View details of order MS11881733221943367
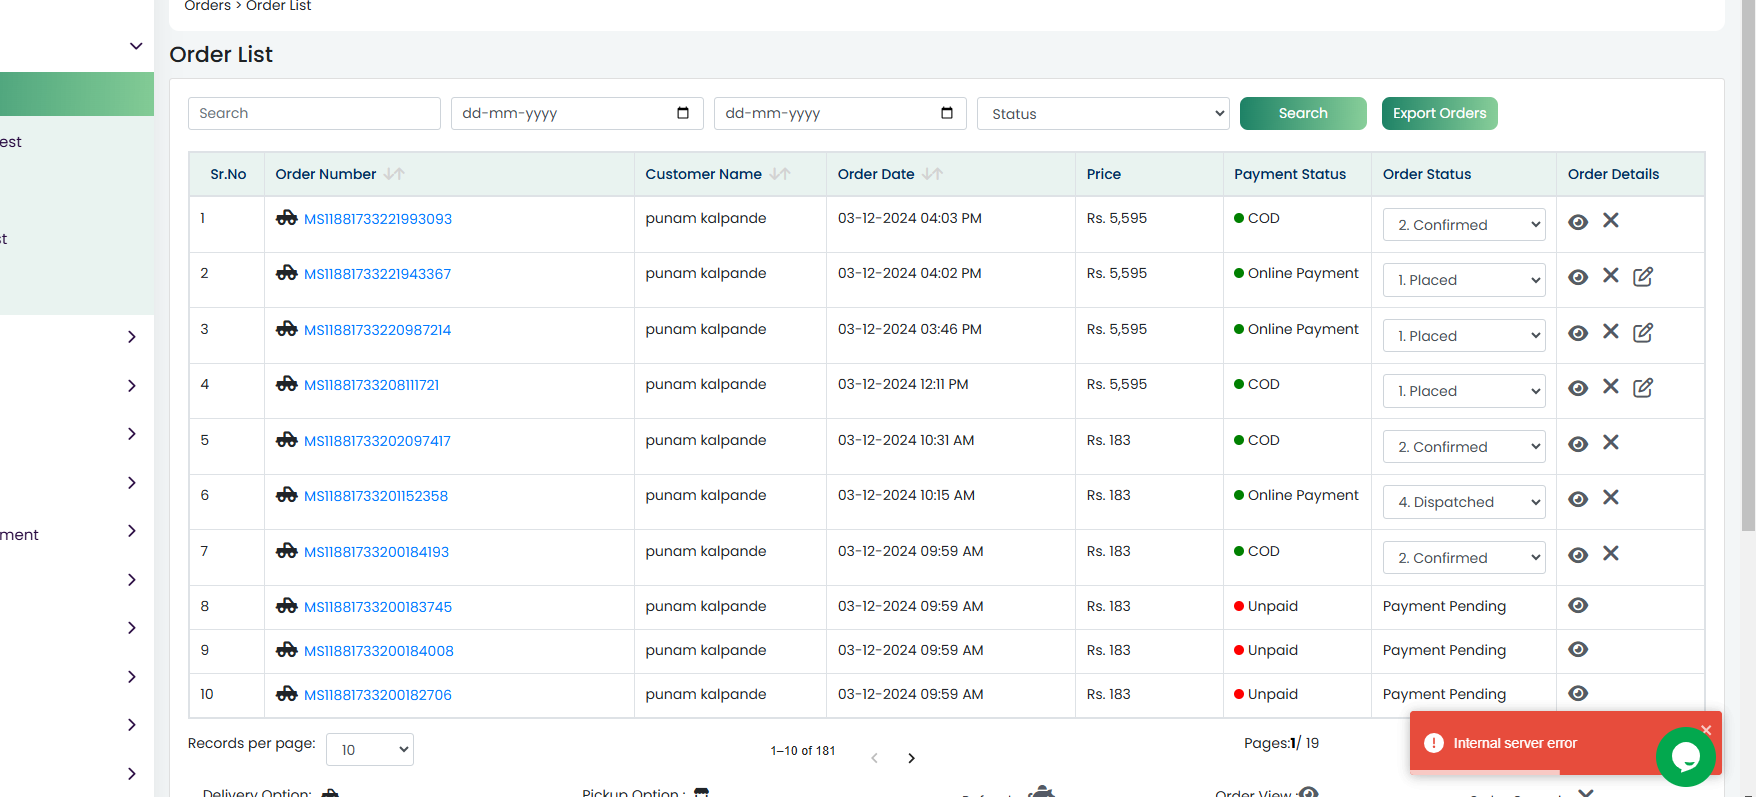This screenshot has width=1756, height=797. tap(1578, 277)
